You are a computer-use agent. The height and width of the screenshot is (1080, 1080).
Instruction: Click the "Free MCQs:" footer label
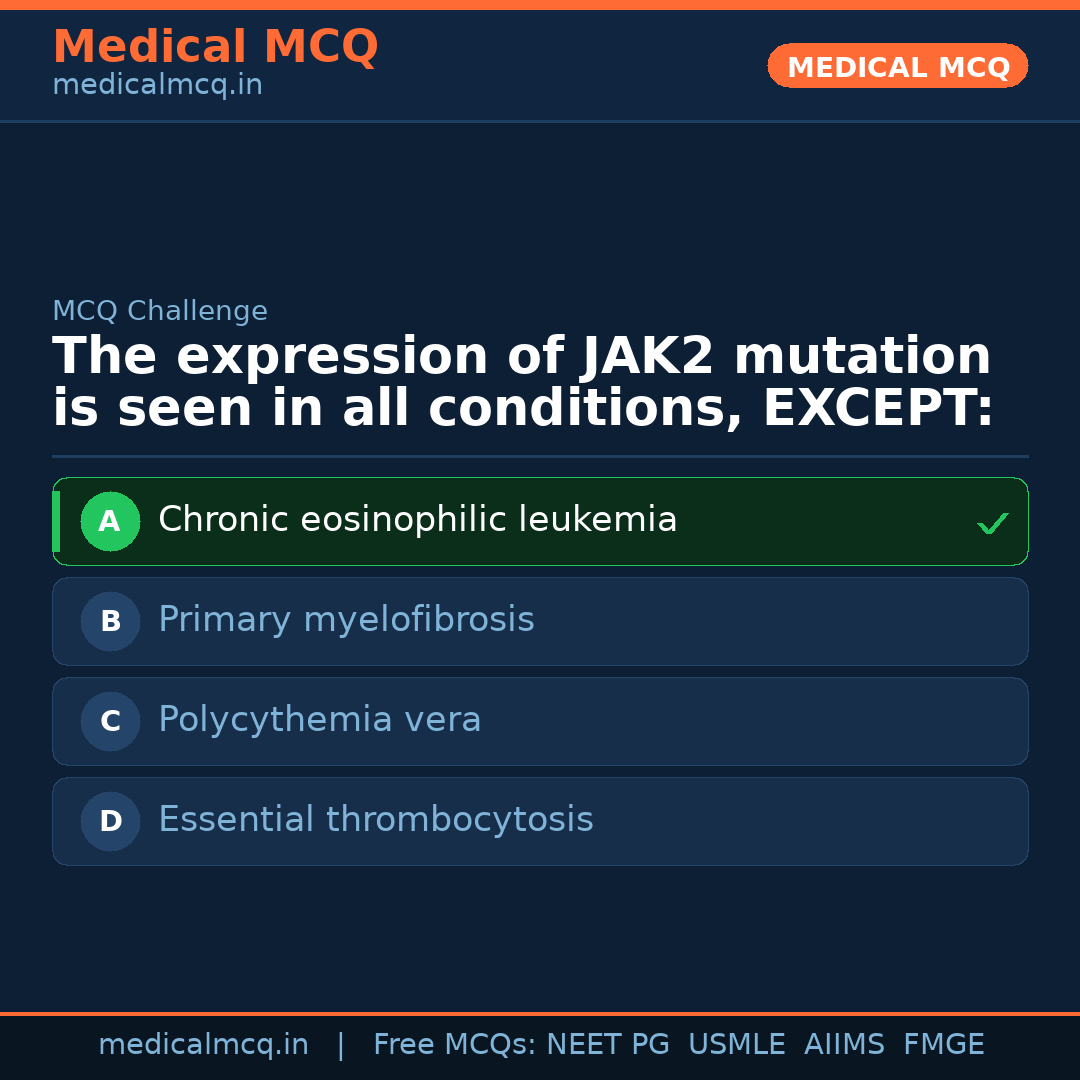(455, 1045)
